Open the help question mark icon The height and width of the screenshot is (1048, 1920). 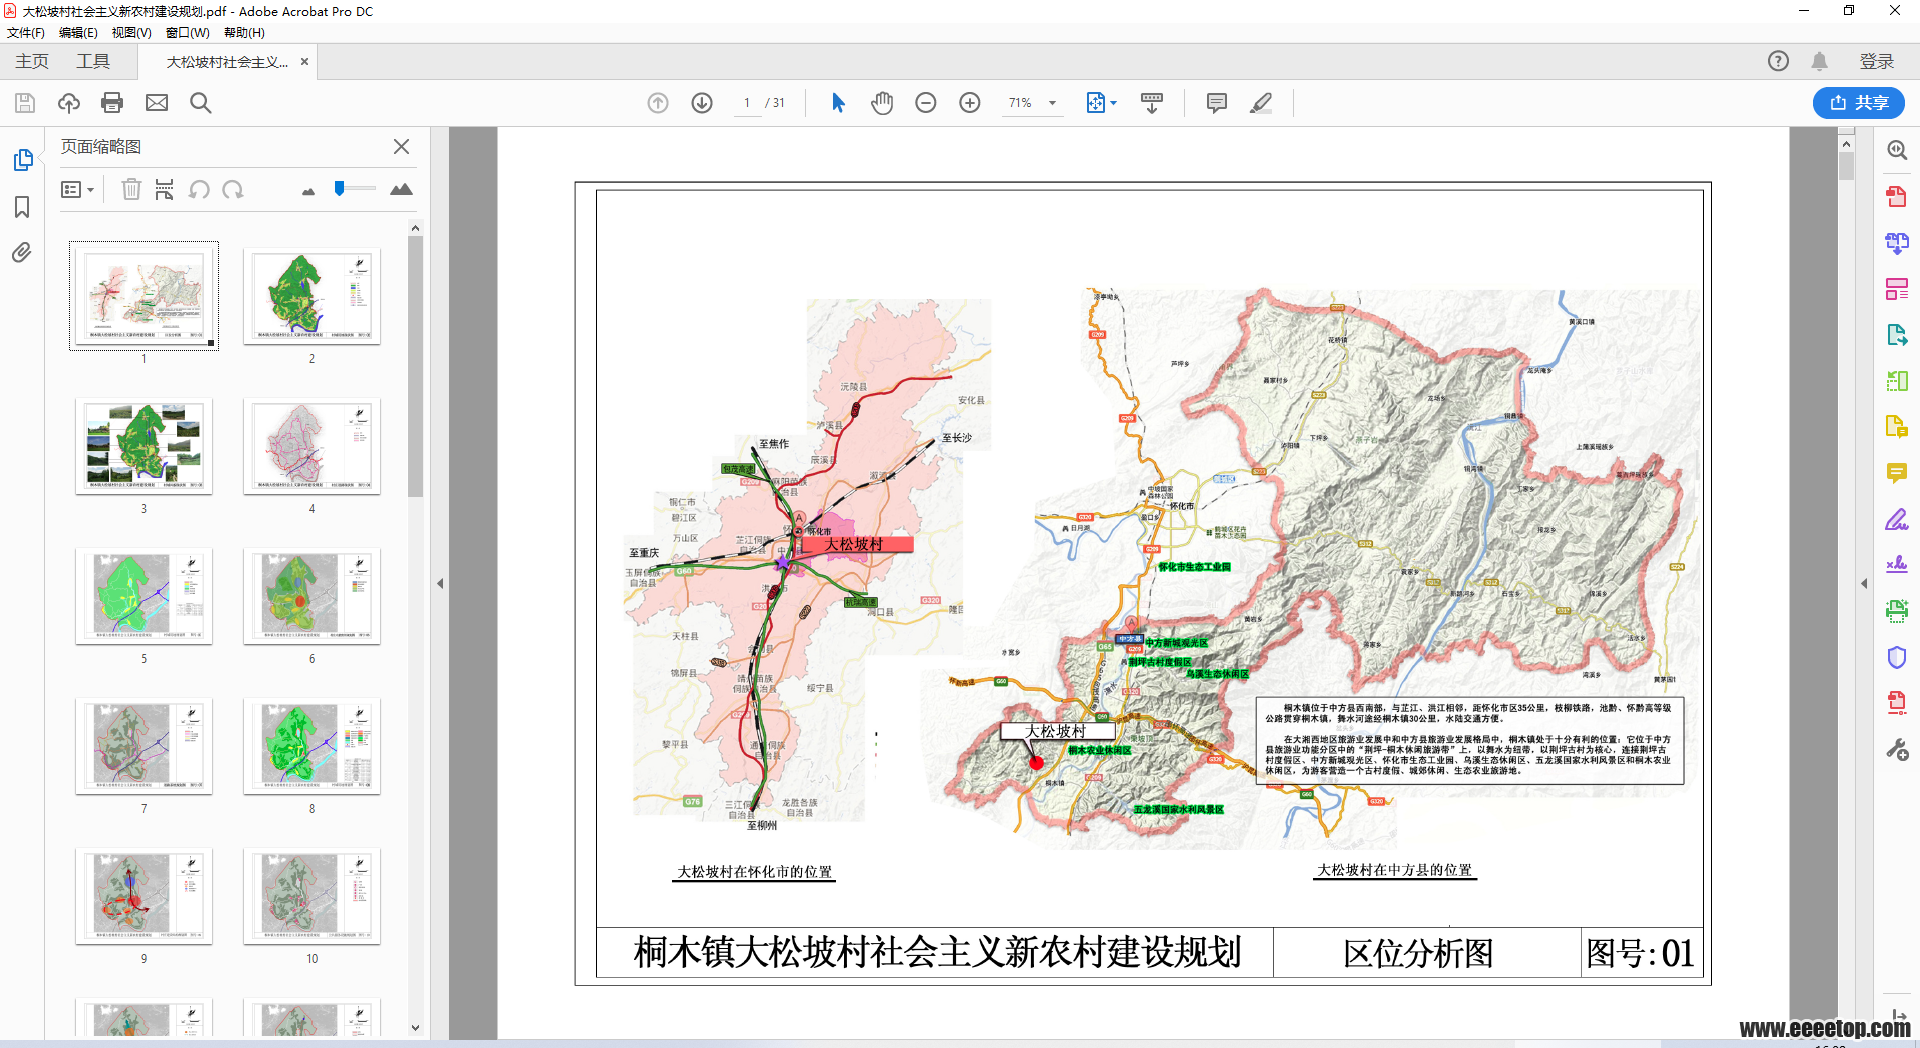point(1778,61)
